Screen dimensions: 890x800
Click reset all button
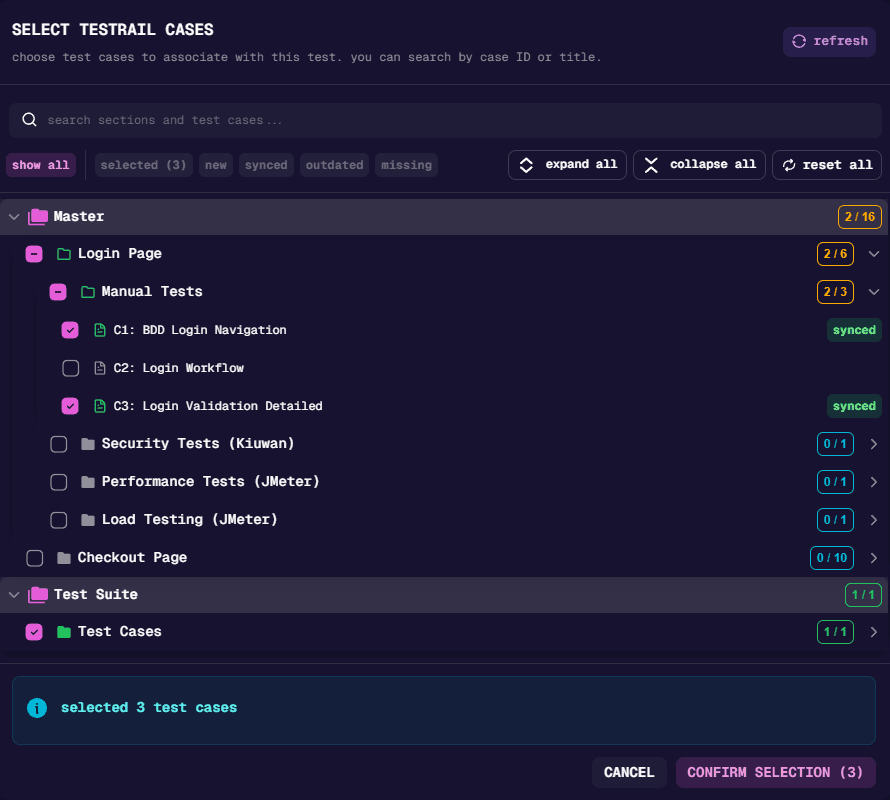826,165
